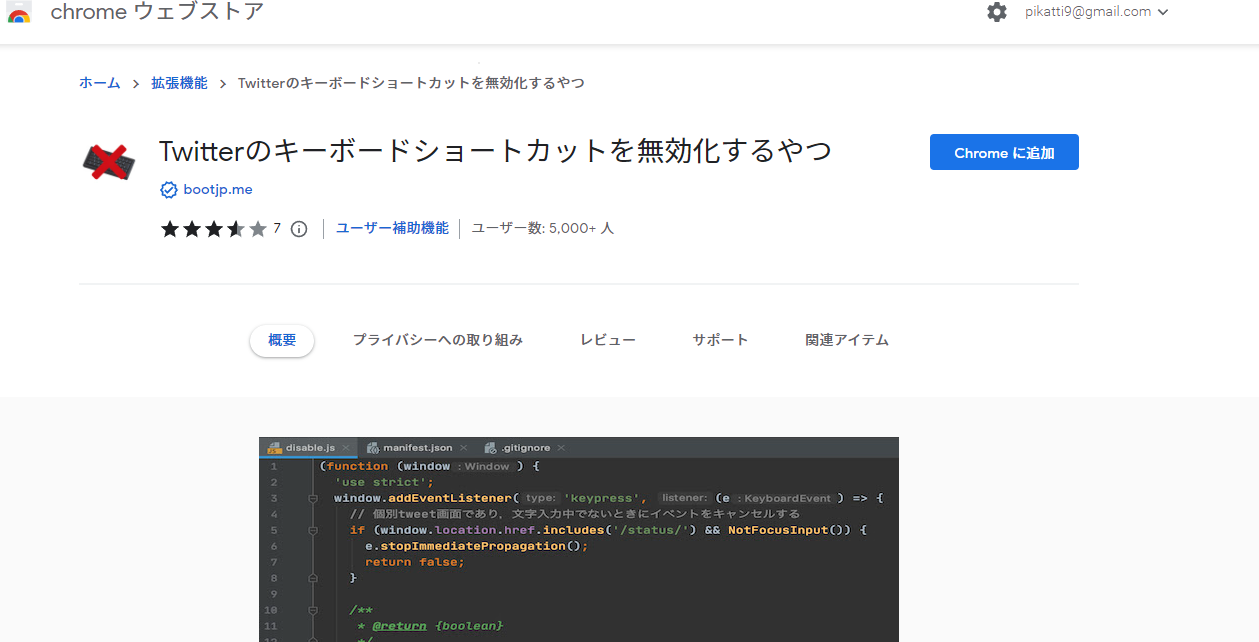Click the rating count number 7
The image size is (1259, 642).
click(277, 228)
